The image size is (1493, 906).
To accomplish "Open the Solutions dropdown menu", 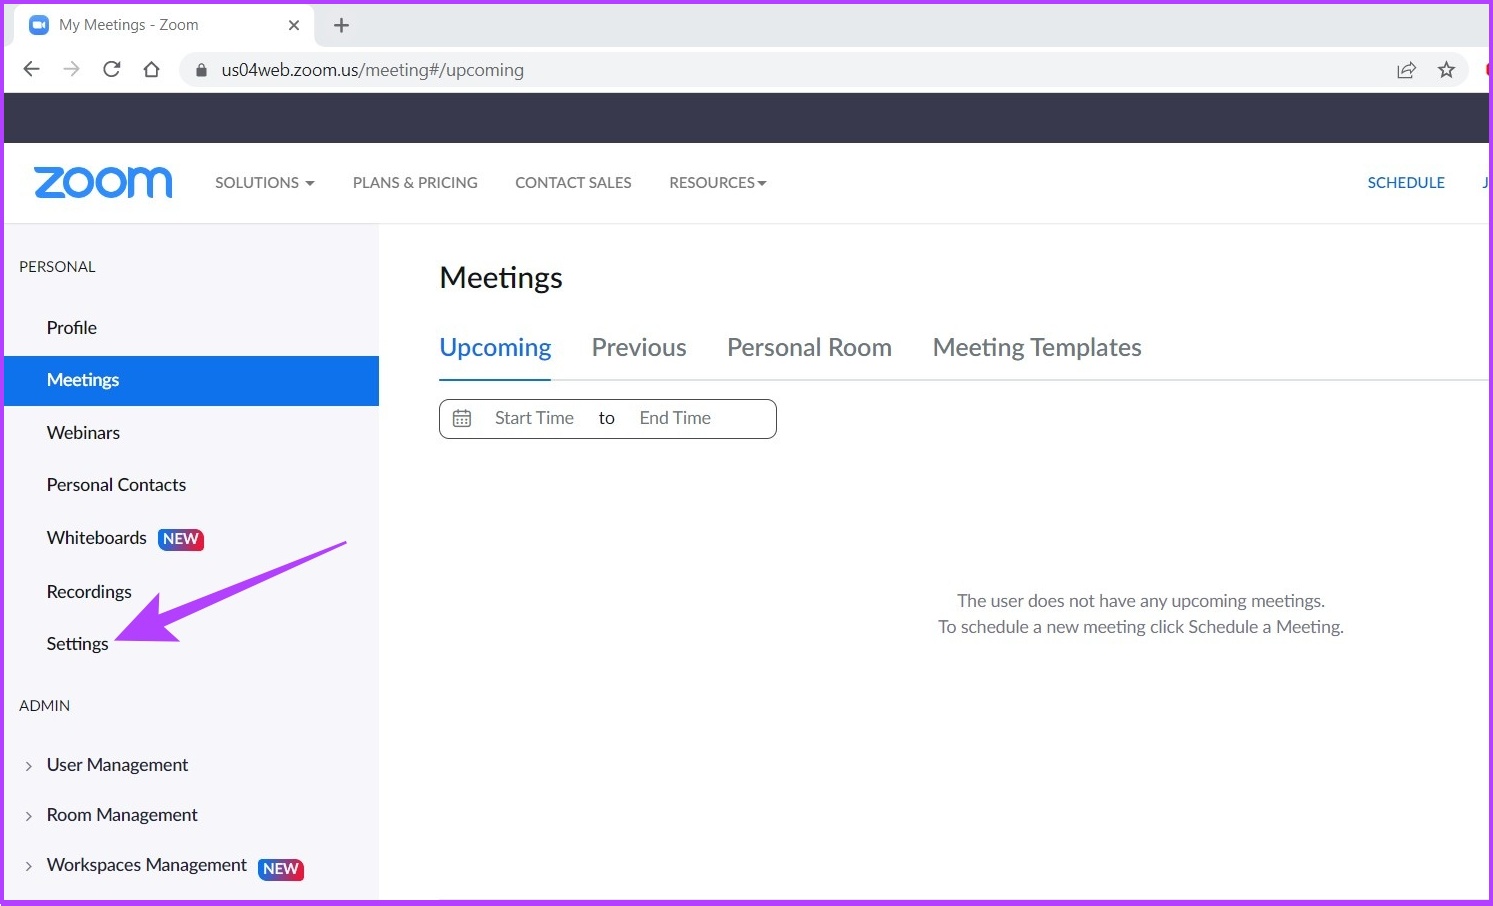I will 265,183.
